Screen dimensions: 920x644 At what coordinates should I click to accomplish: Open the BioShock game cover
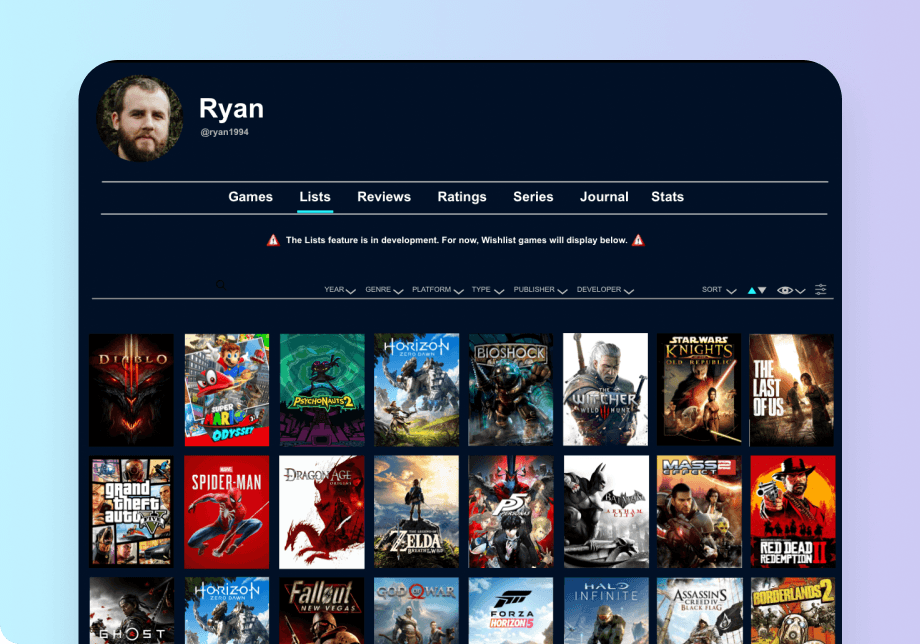[x=510, y=390]
